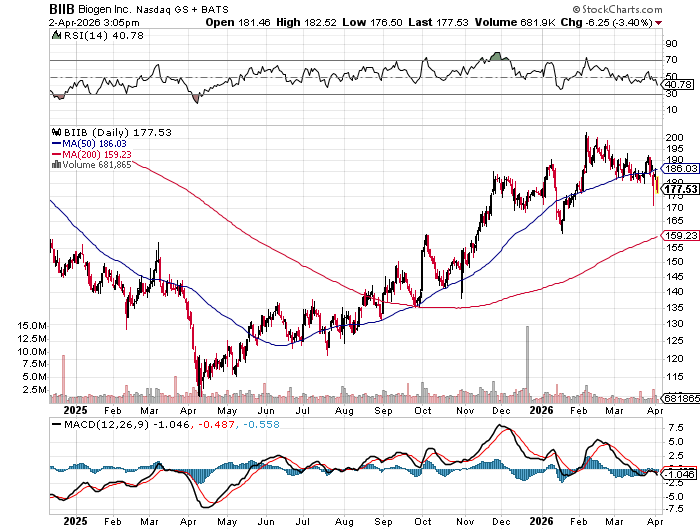Screen dimensions: 700x530
Task: Click the red MA(200) legend line marker
Action: click(57, 154)
